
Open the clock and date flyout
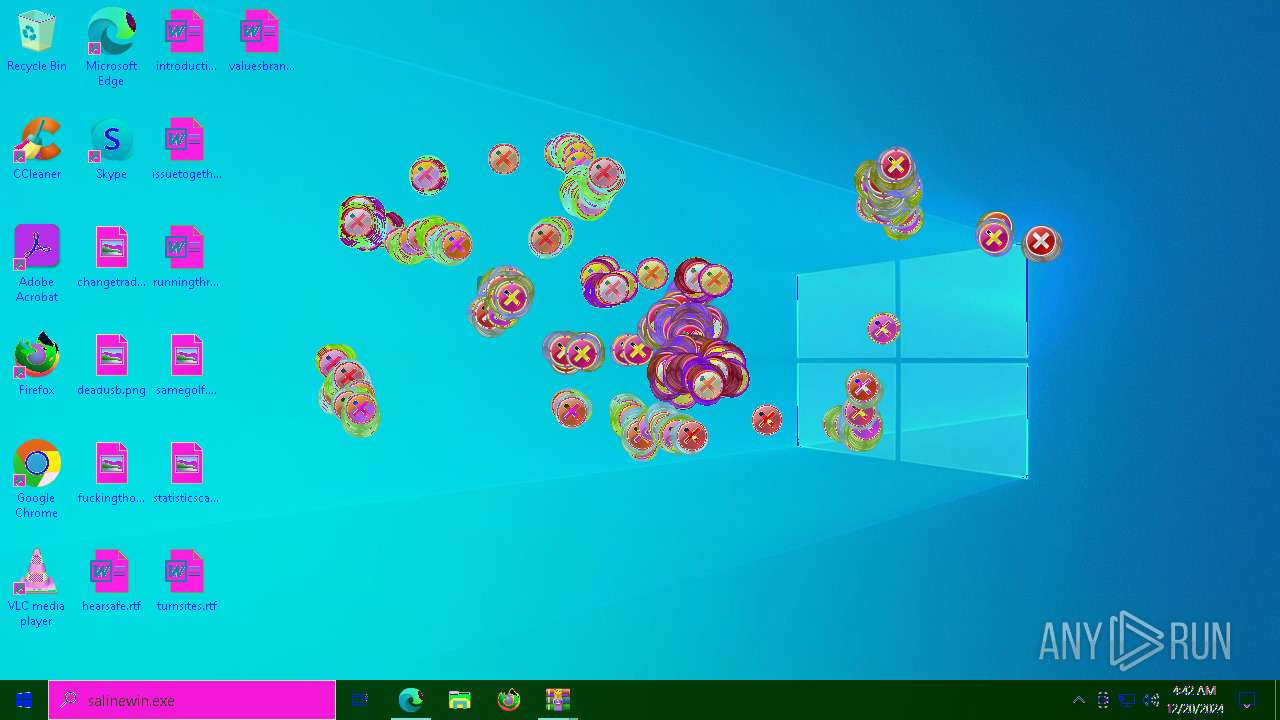coord(1195,700)
